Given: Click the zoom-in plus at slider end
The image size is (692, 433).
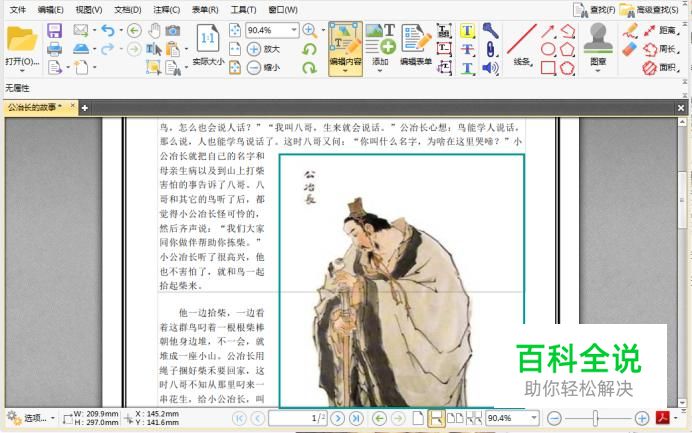Looking at the screenshot, I should click(642, 418).
